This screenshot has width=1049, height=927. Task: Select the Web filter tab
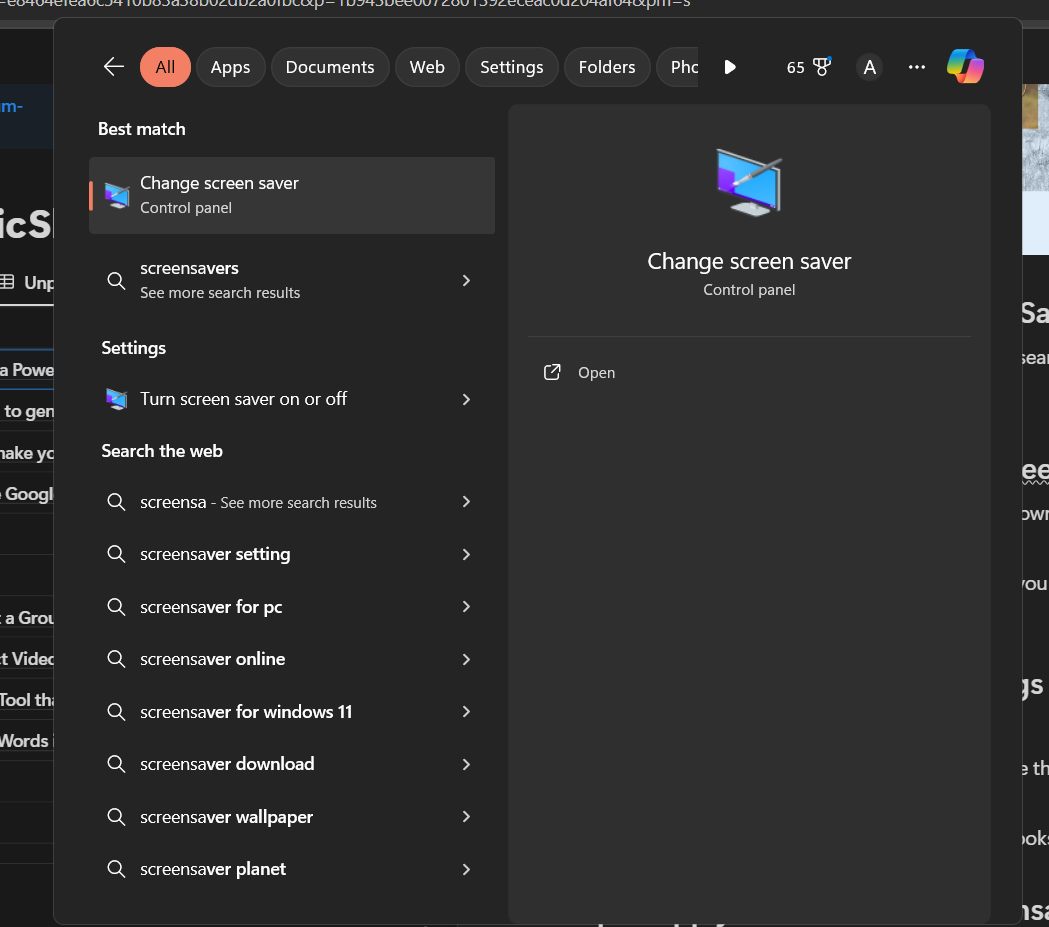427,67
